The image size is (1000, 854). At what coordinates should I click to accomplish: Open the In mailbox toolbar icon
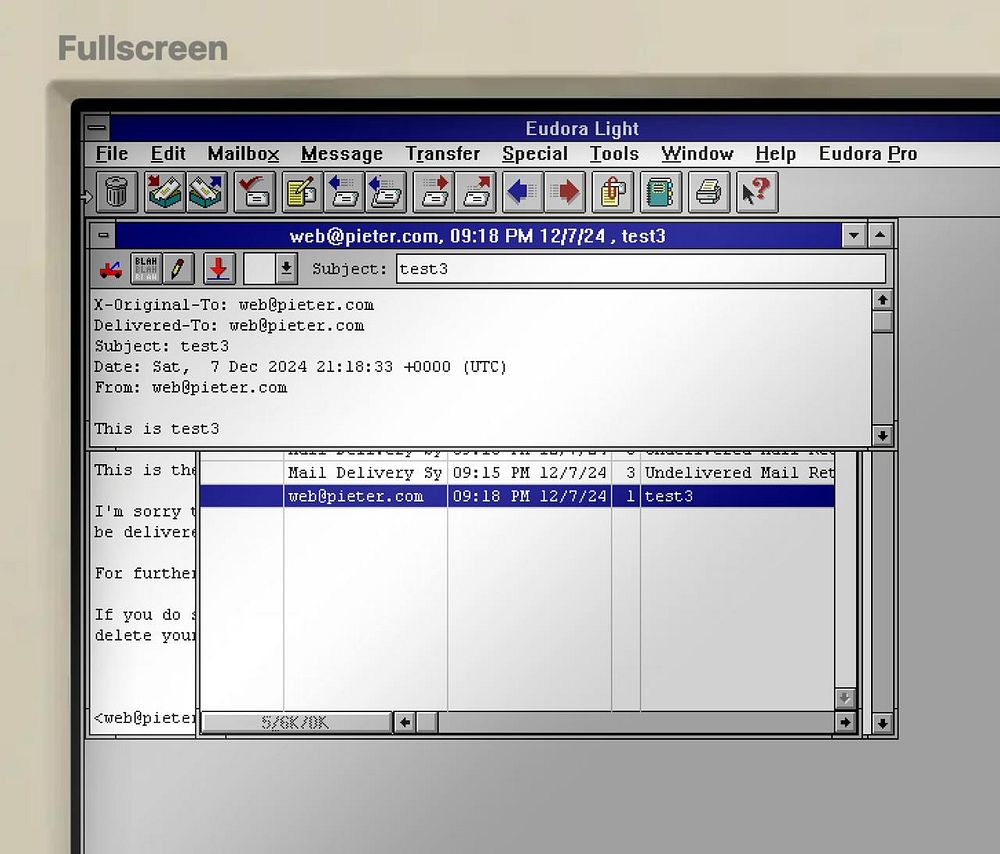tap(165, 191)
